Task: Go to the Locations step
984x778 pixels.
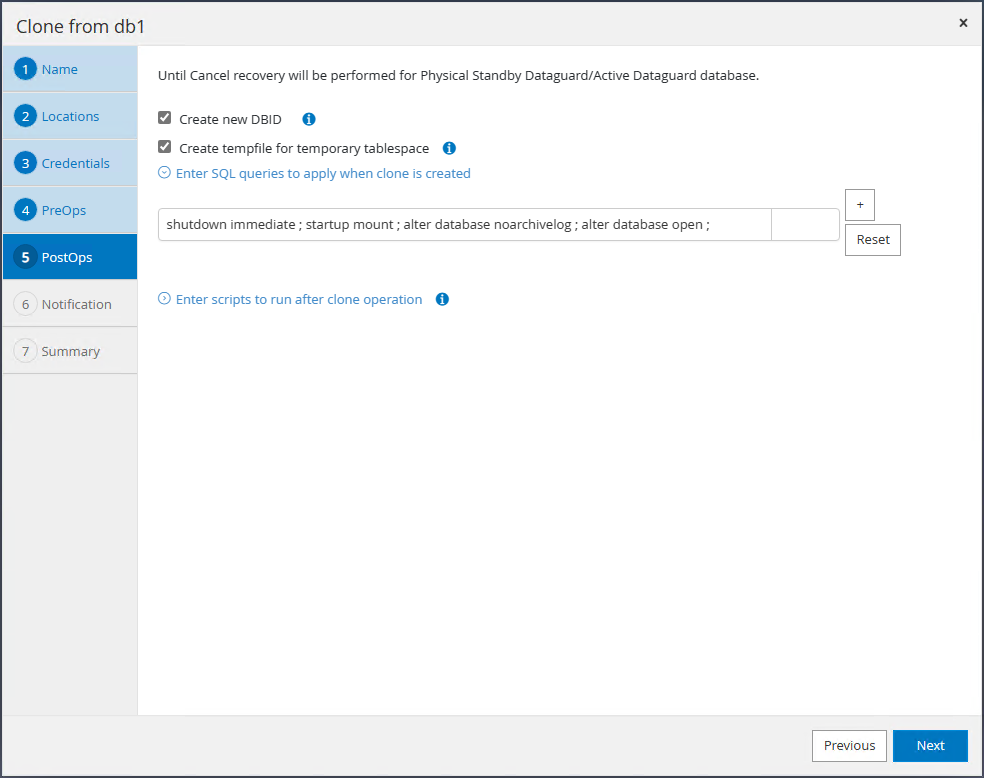Action: [70, 116]
